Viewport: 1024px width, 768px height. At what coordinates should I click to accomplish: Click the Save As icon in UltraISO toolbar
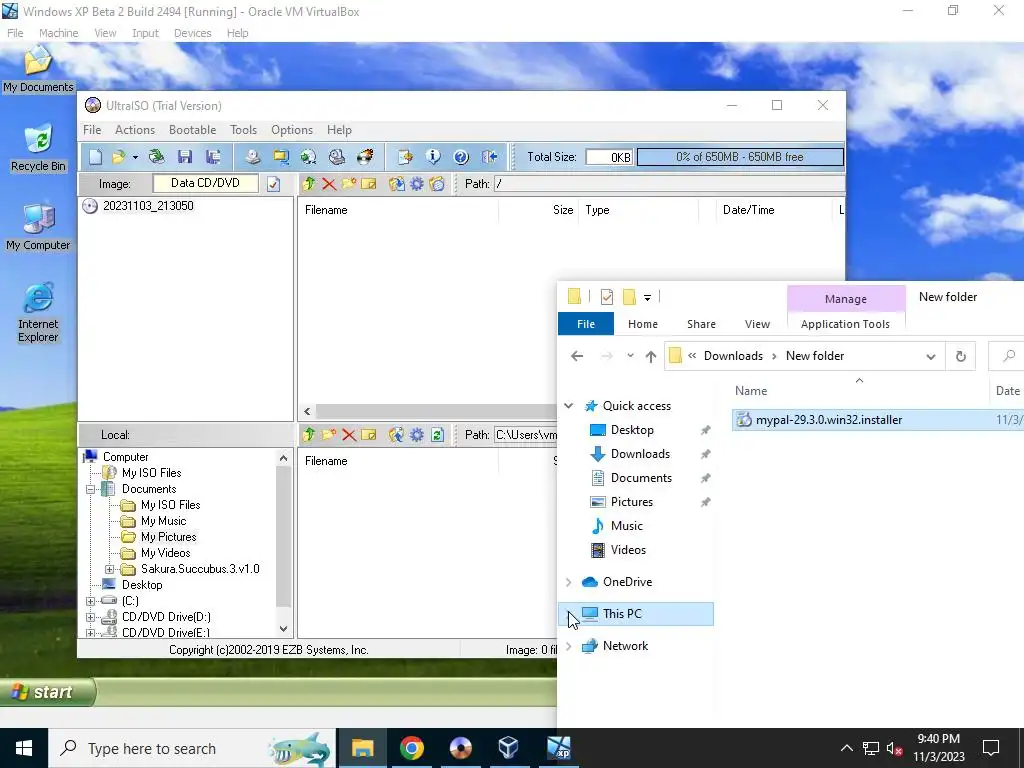coord(213,157)
